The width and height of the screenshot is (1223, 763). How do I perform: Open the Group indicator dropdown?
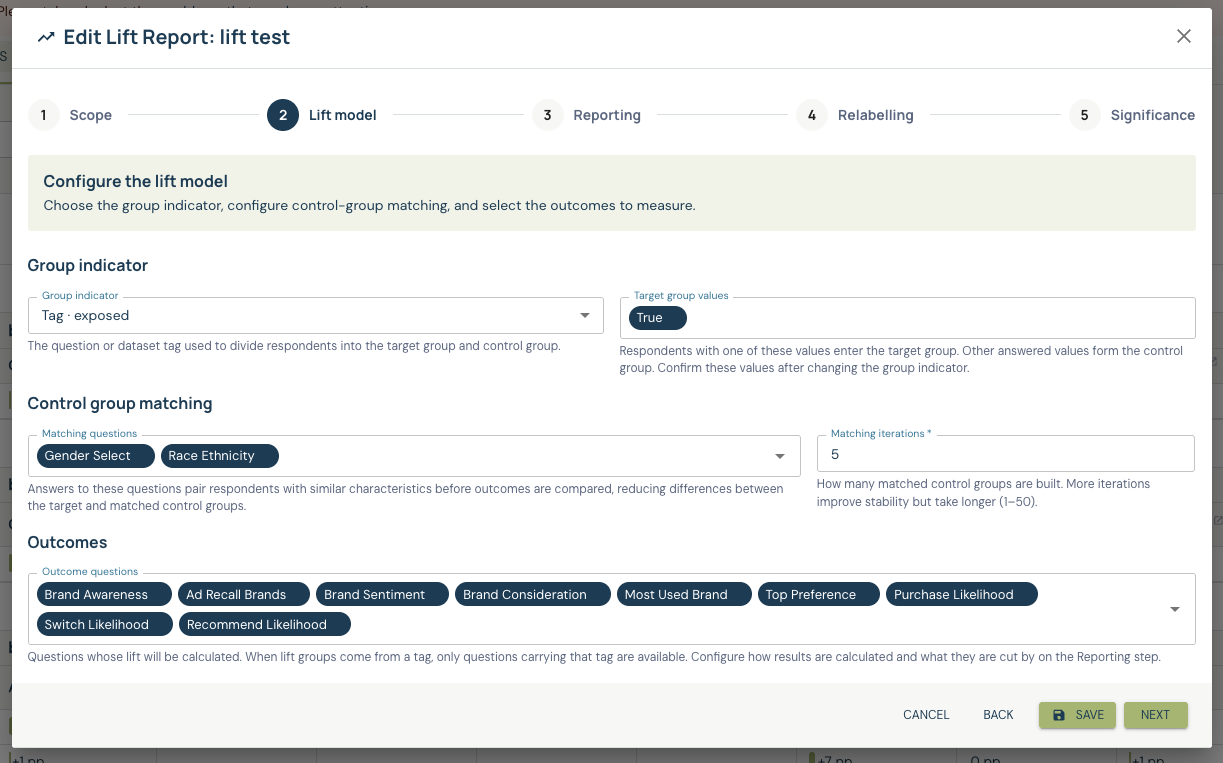pos(316,315)
